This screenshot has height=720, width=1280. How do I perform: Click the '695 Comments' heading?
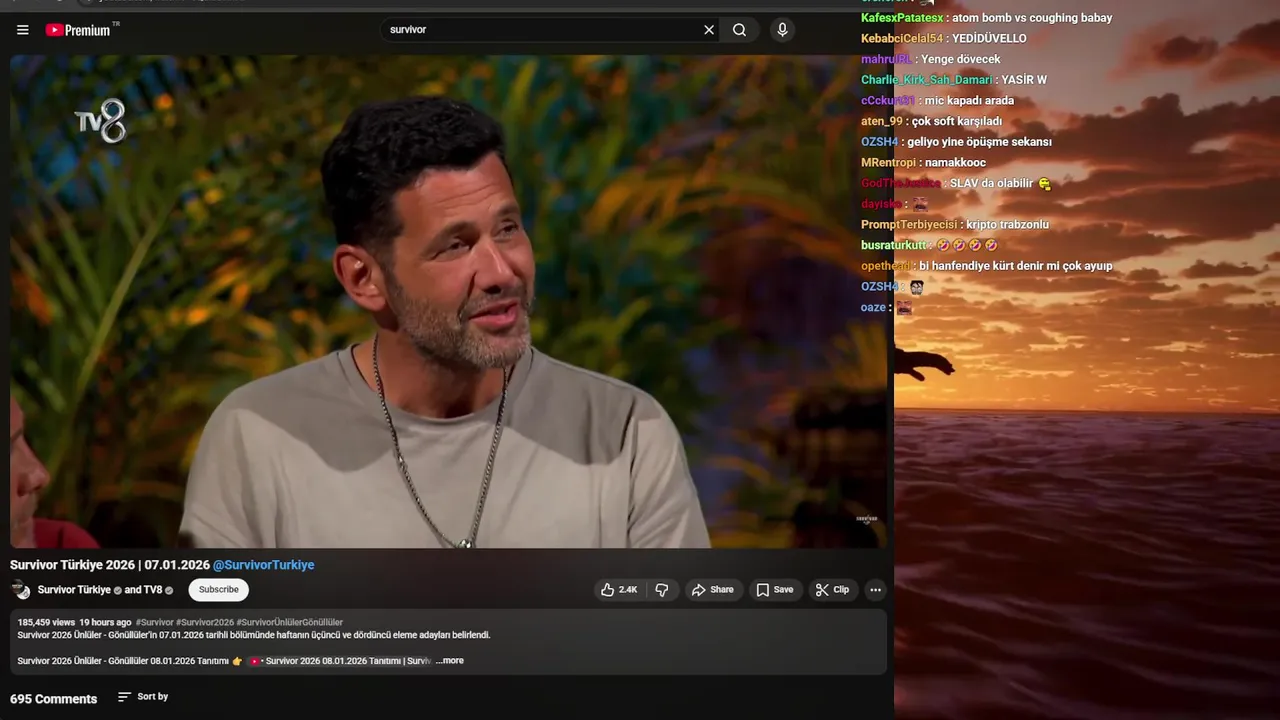[53, 699]
